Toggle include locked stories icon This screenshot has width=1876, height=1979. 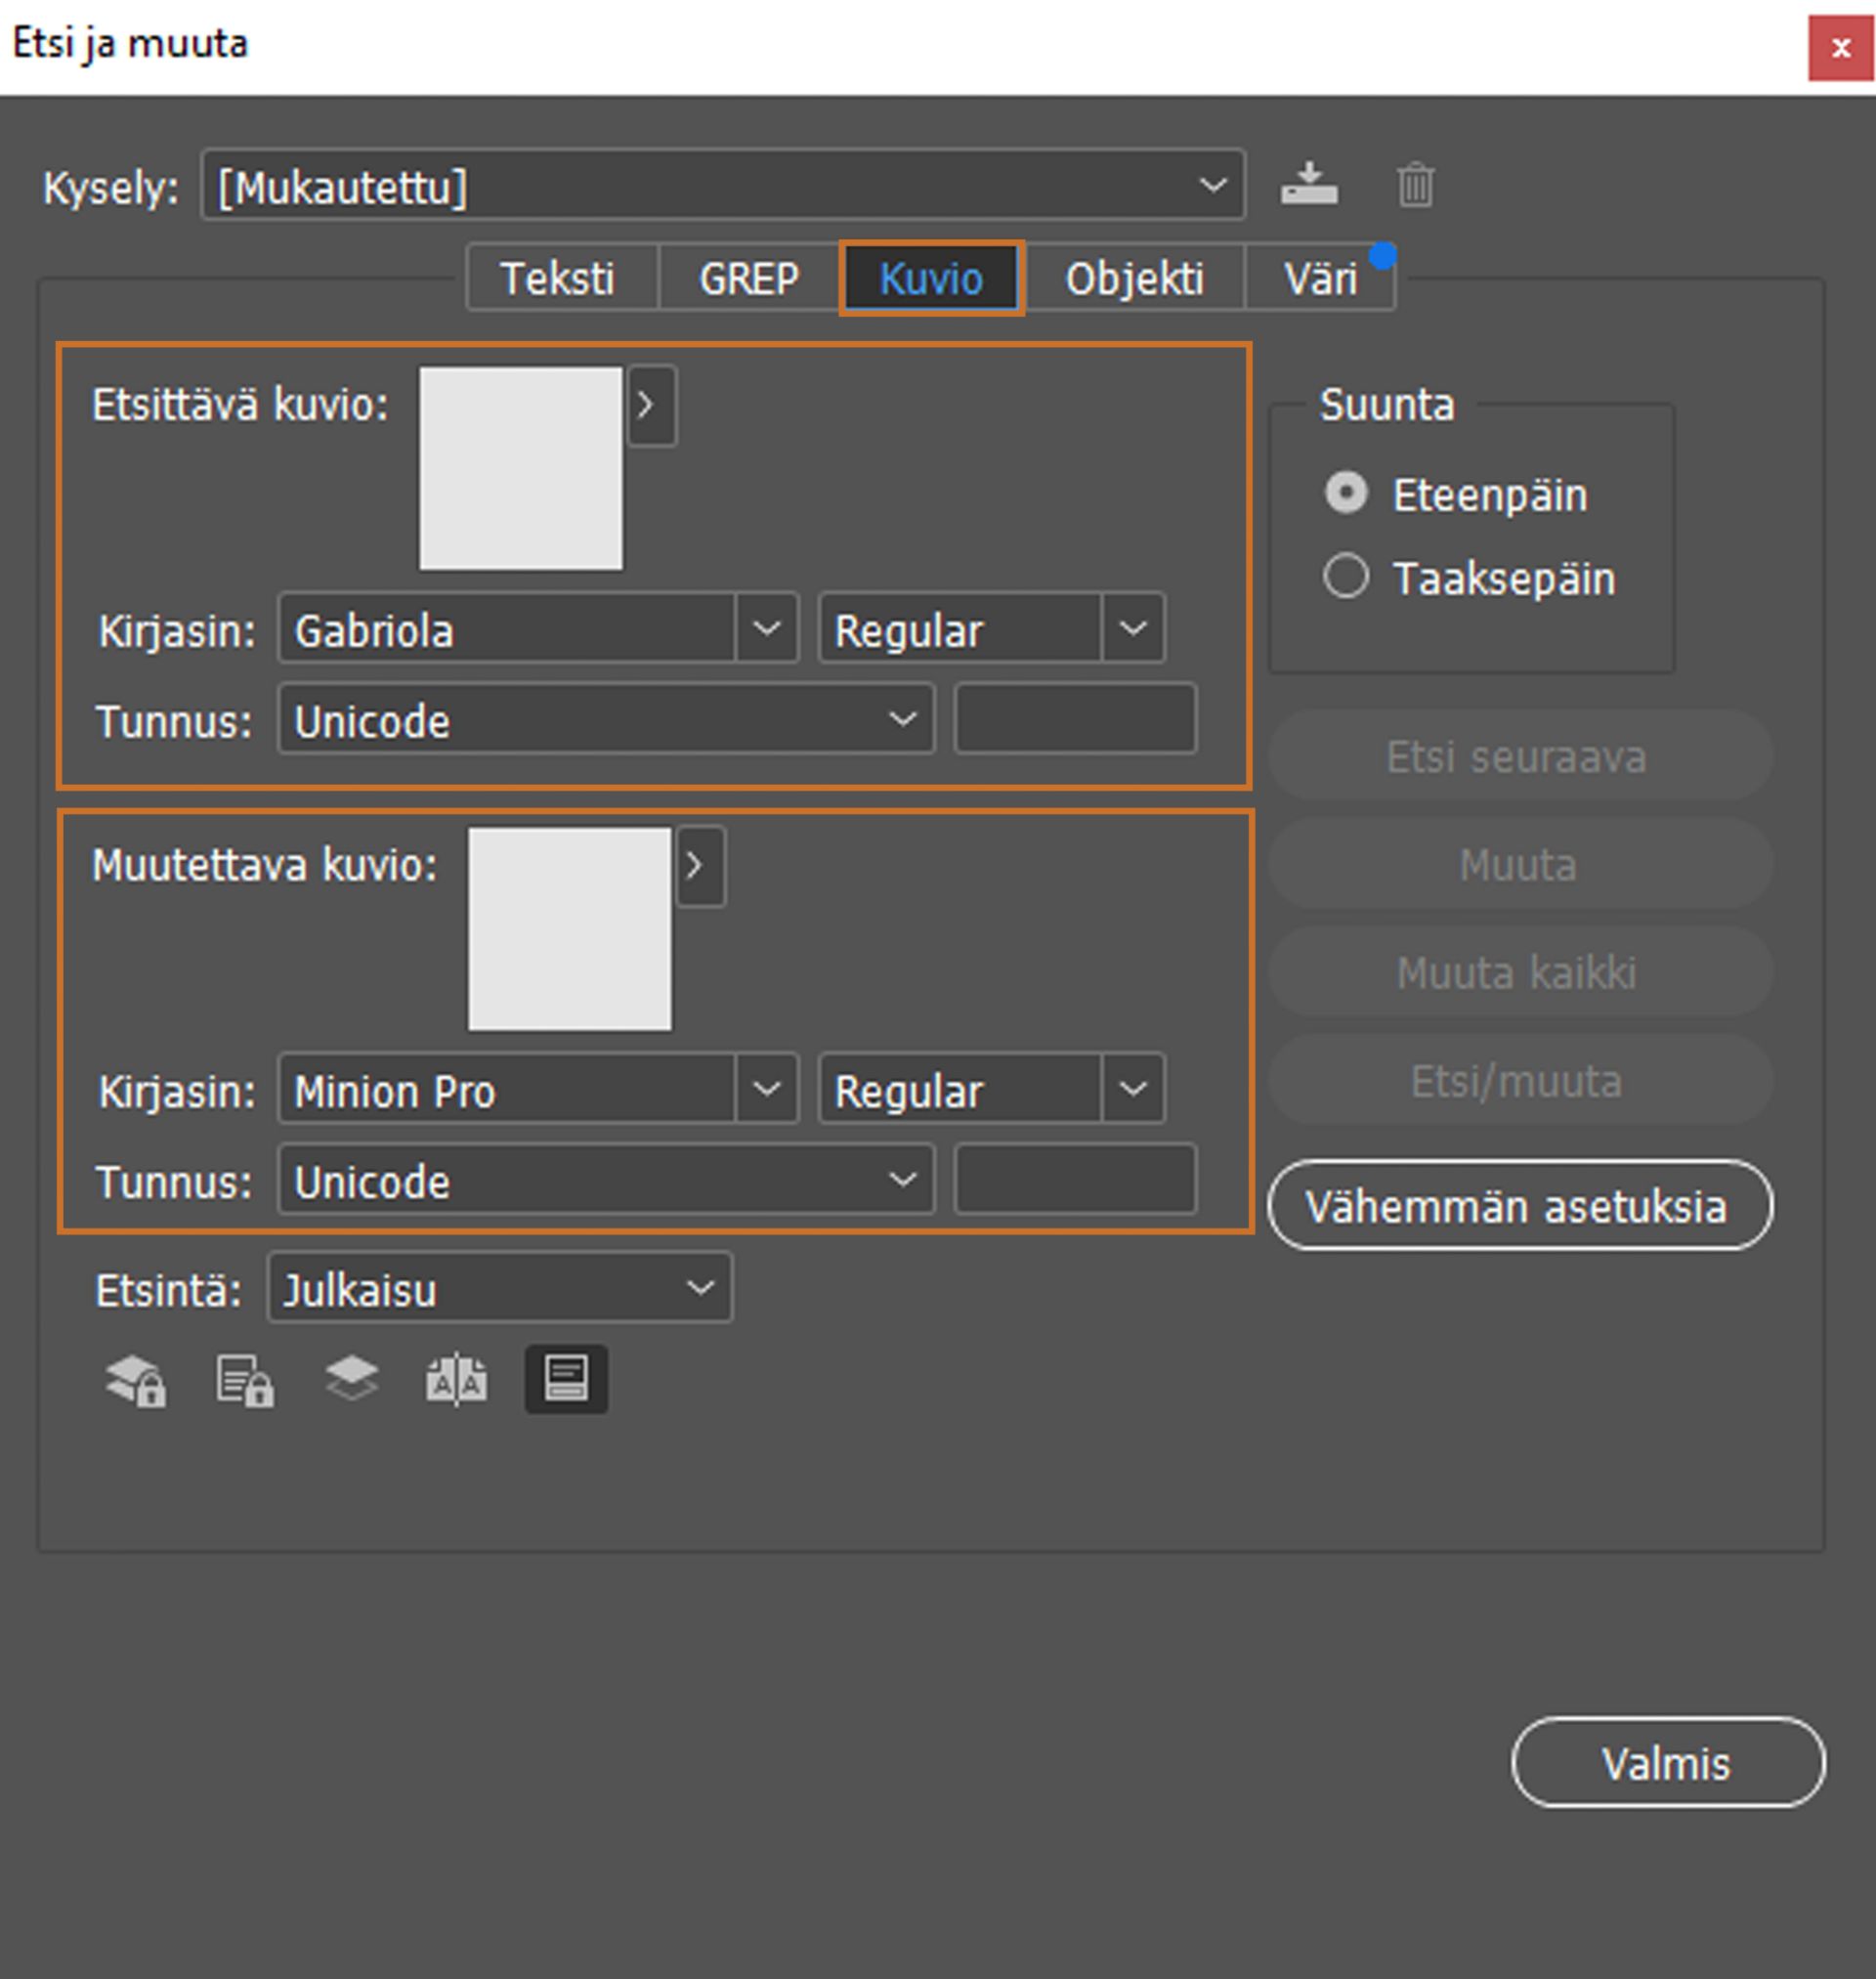tap(245, 1381)
